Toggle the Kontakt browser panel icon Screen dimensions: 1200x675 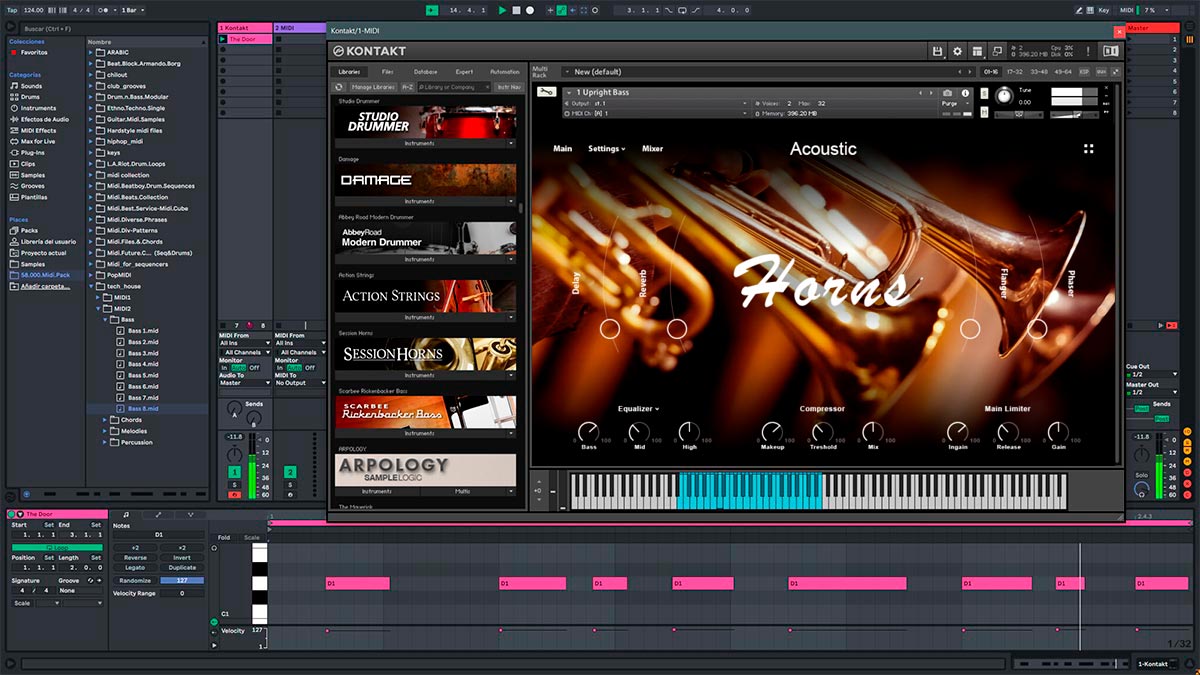tap(1110, 51)
